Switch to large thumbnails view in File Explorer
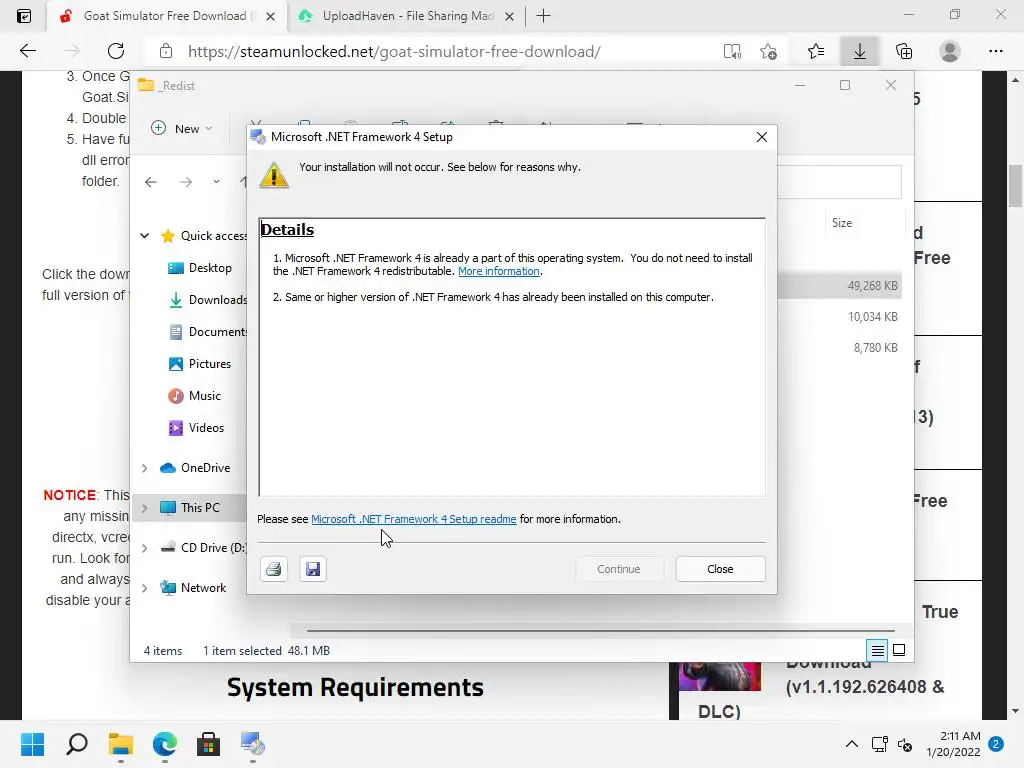Image resolution: width=1024 pixels, height=768 pixels. coord(899,650)
